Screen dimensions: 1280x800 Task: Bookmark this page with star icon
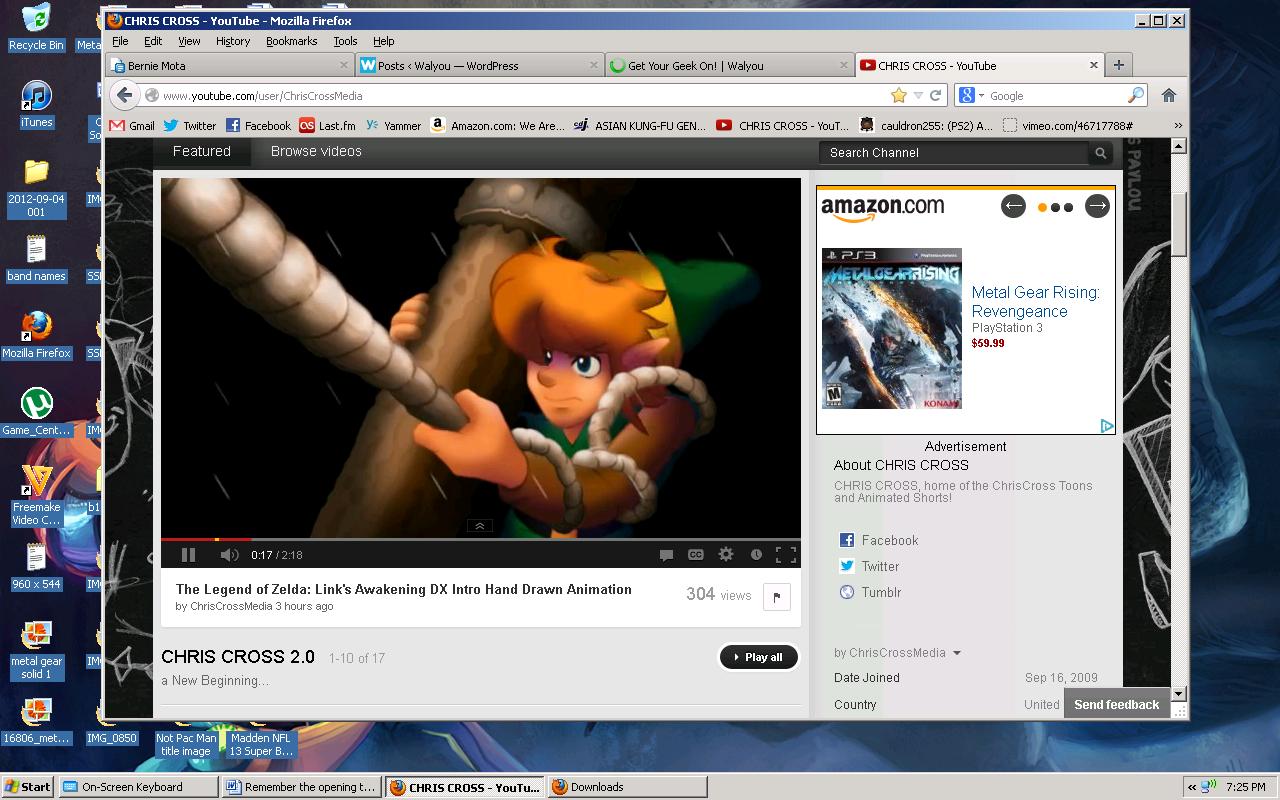tap(898, 96)
